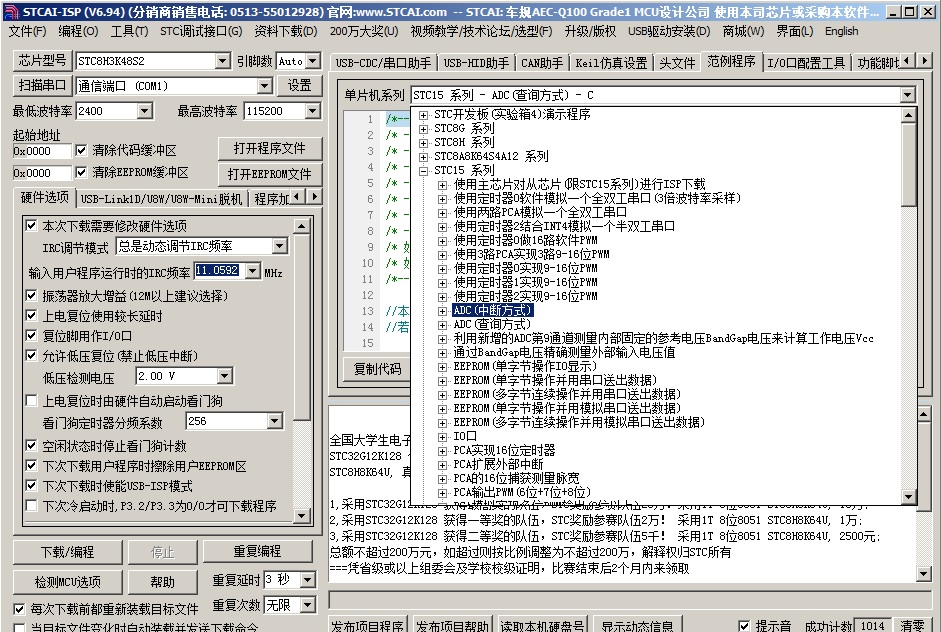Viewport: 941px width, 632px height.
Task: Enable 上电复位时由硬件自动启动看门狗
Action: [x=31, y=400]
